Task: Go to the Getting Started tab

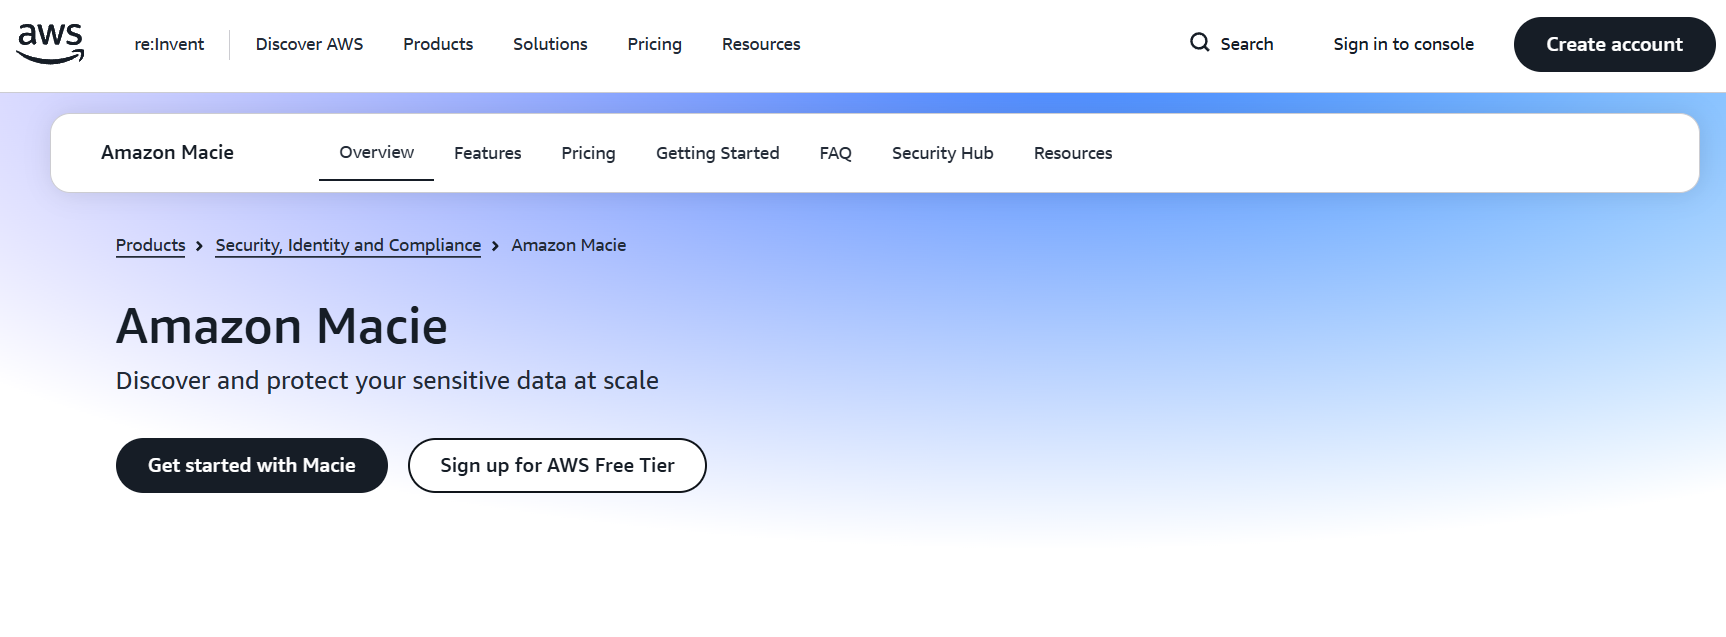Action: [x=717, y=153]
